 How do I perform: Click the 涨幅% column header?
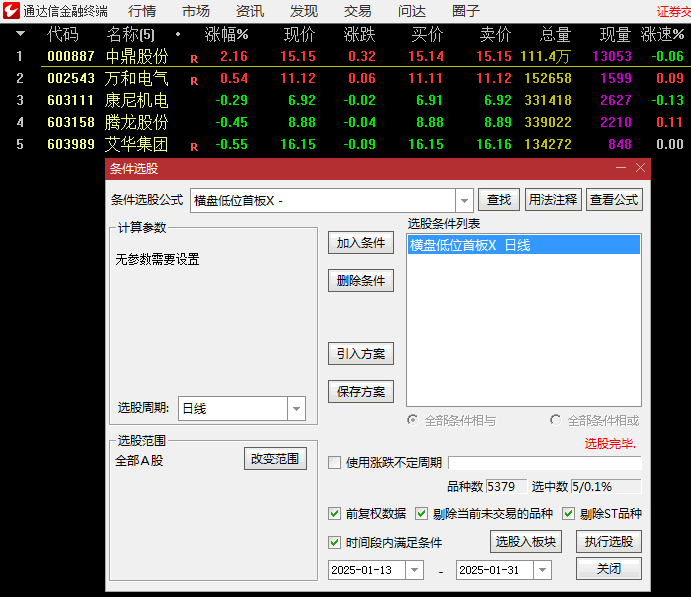tap(227, 34)
